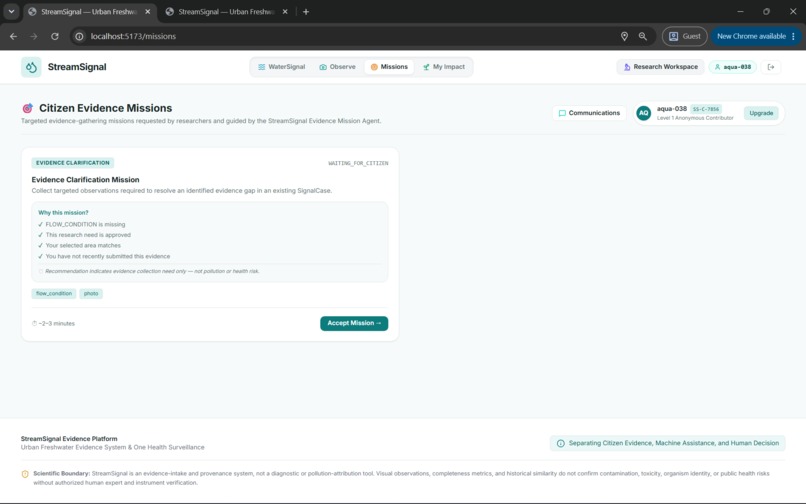This screenshot has height=504, width=806.
Task: Click the browser back arrow
Action: (13, 37)
